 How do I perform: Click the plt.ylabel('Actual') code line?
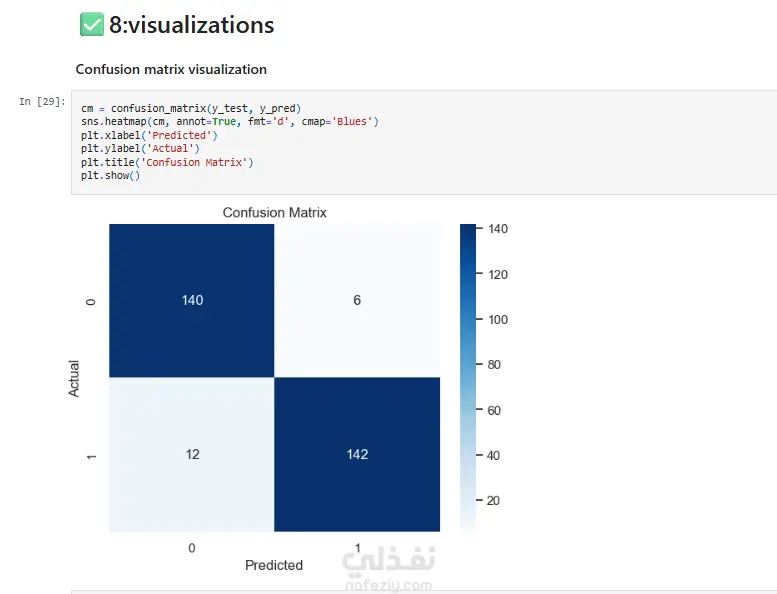143,148
